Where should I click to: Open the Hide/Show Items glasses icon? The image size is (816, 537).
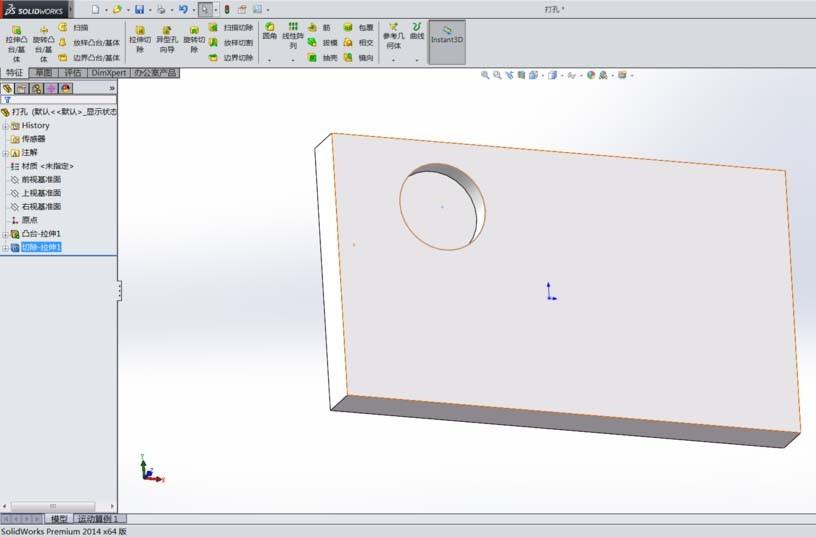pos(571,75)
